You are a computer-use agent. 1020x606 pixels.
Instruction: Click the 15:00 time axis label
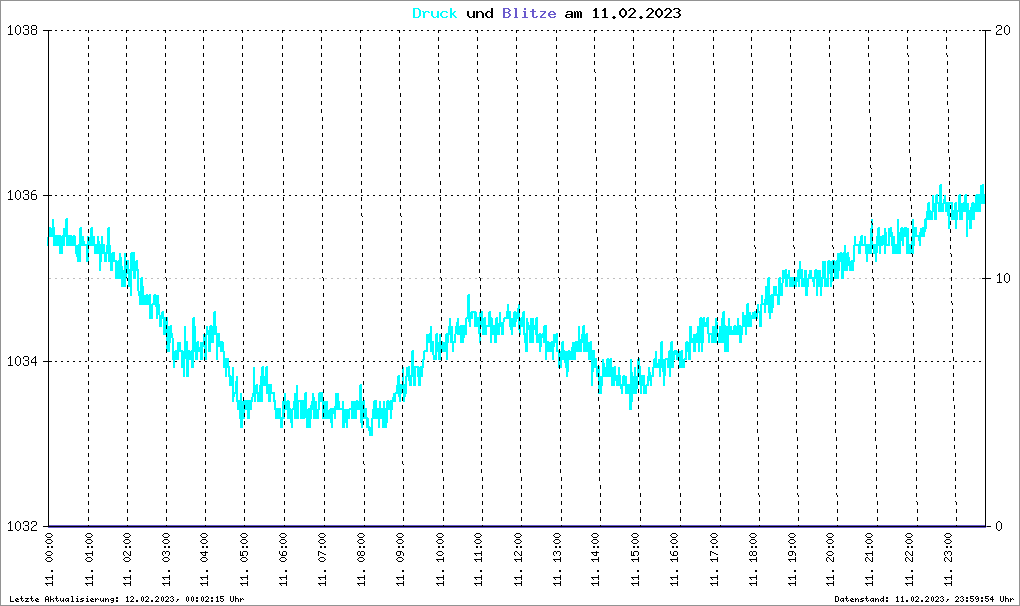click(635, 559)
